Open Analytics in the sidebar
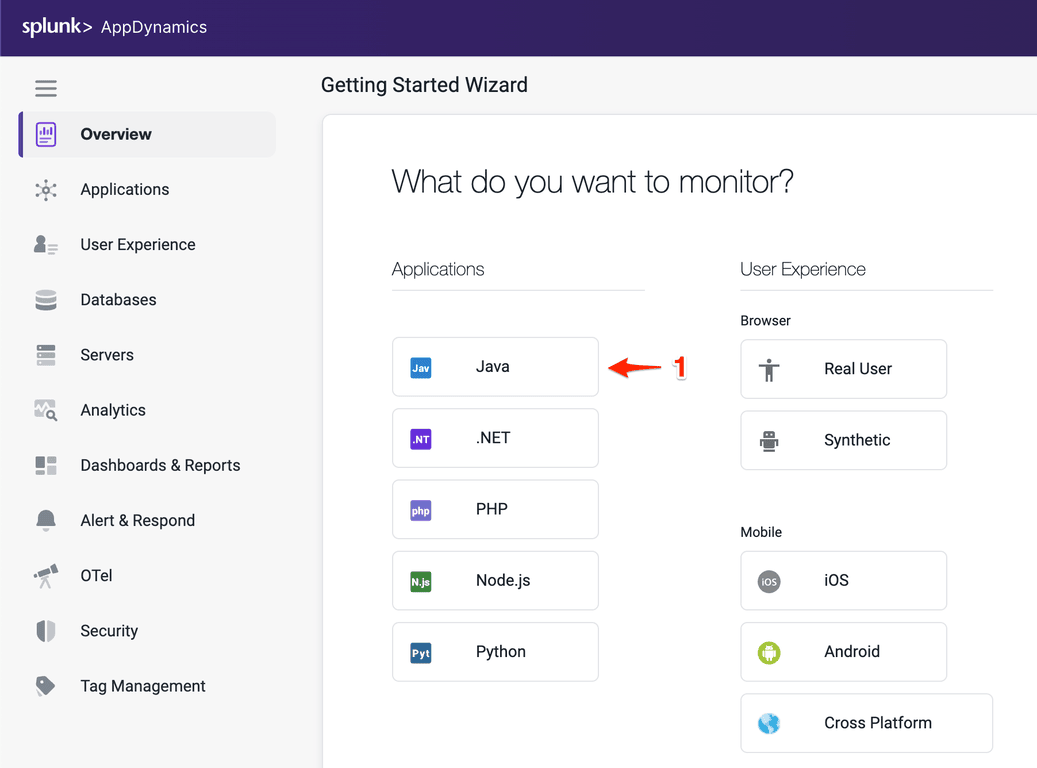This screenshot has height=768, width=1037. 113,410
